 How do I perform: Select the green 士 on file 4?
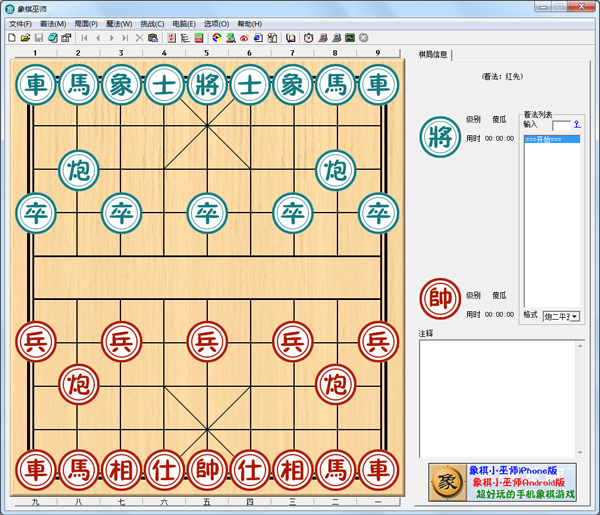[164, 85]
